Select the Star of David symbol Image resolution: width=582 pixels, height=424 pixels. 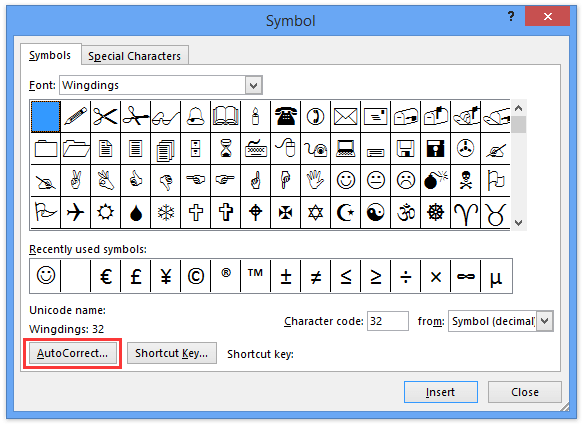coord(315,213)
